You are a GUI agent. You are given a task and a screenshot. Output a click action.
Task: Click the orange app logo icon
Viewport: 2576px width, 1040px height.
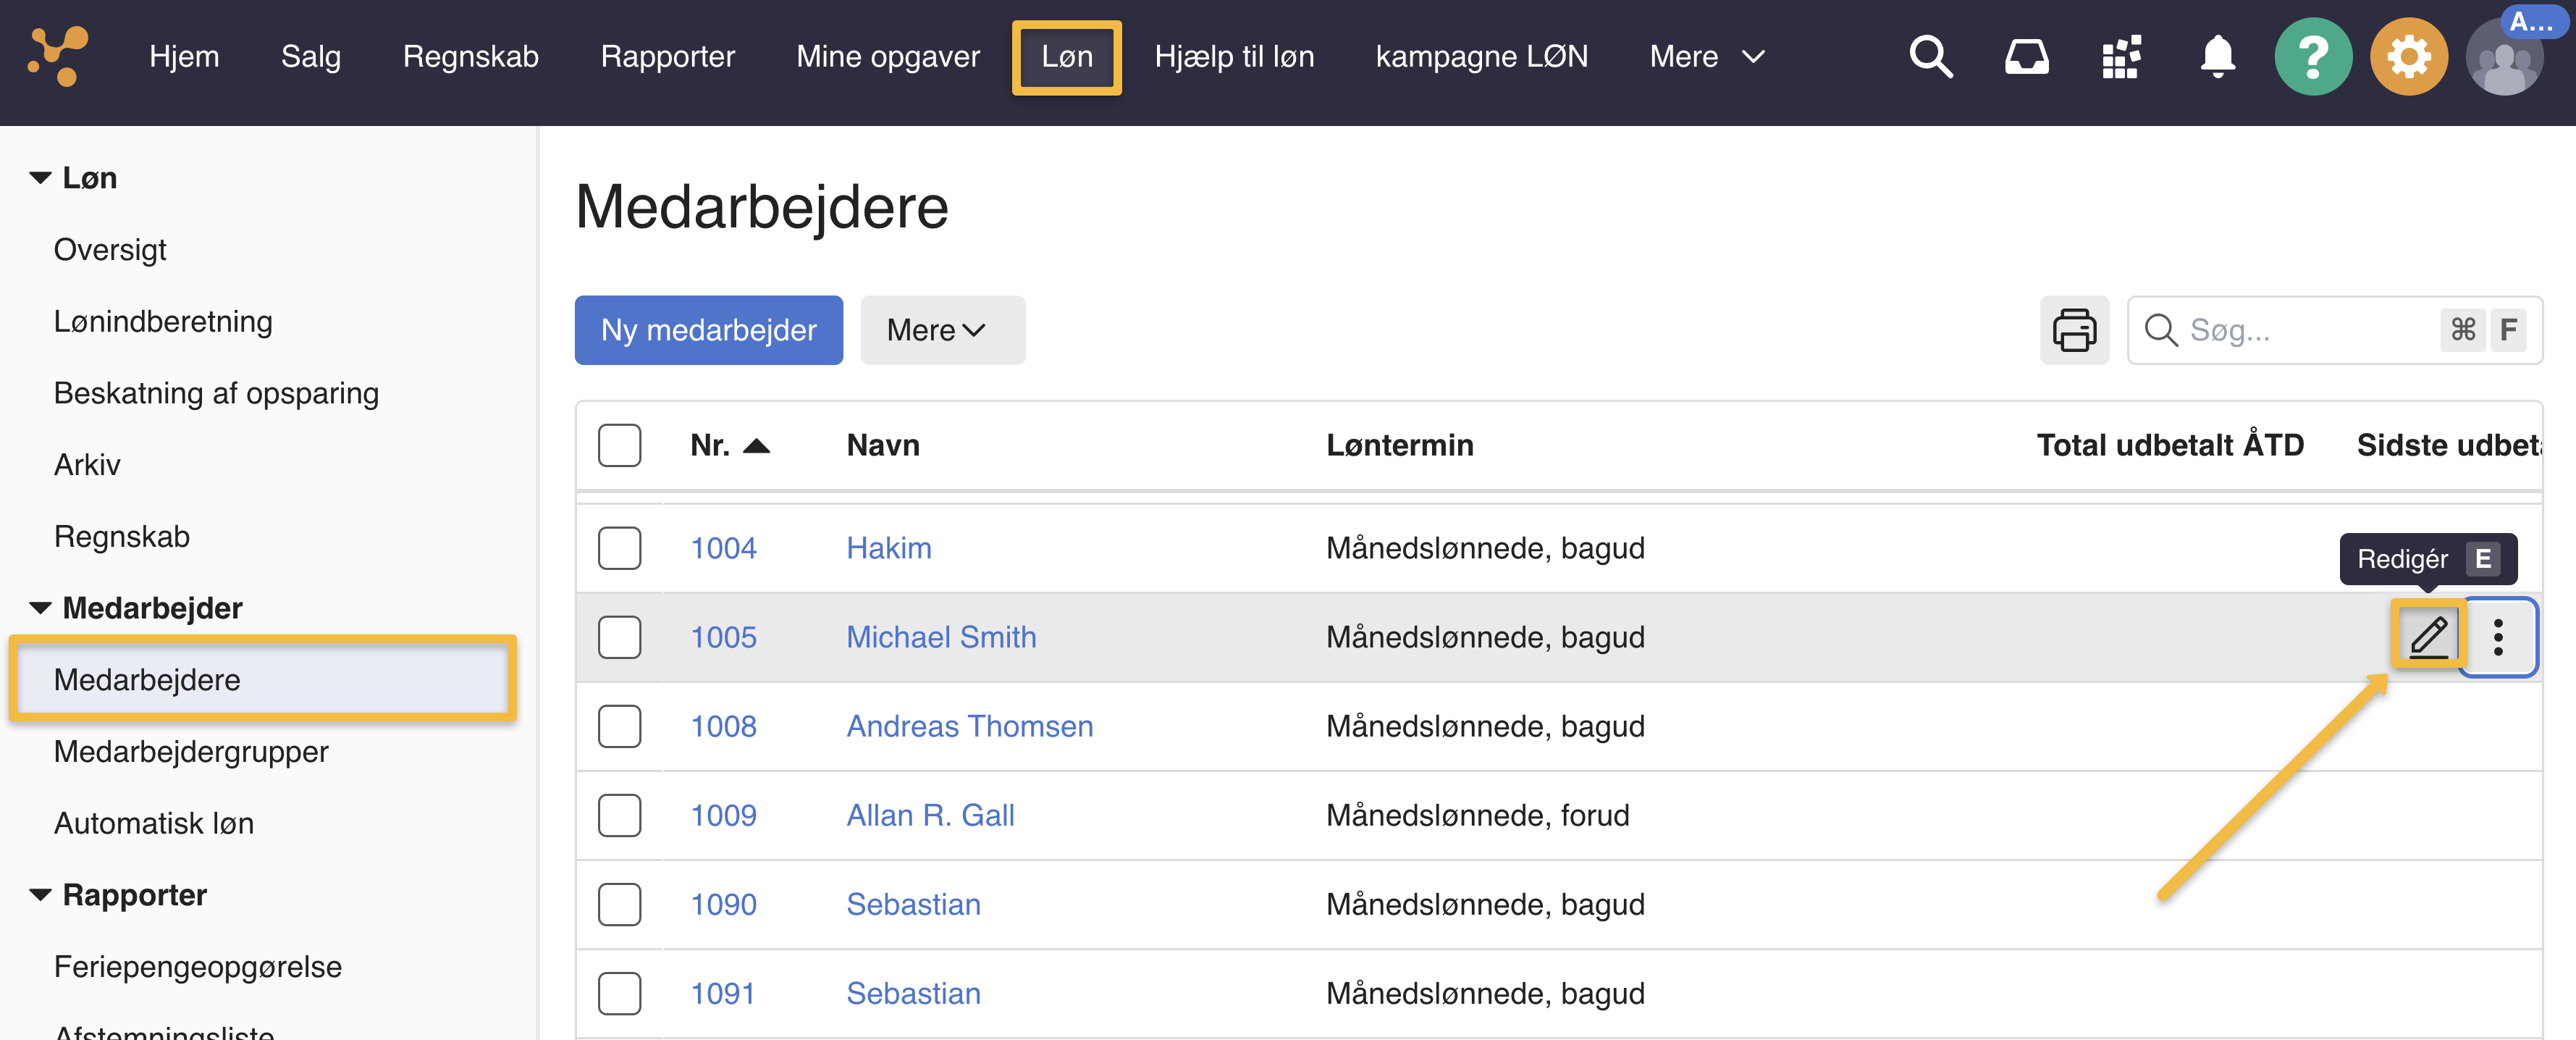(58, 57)
